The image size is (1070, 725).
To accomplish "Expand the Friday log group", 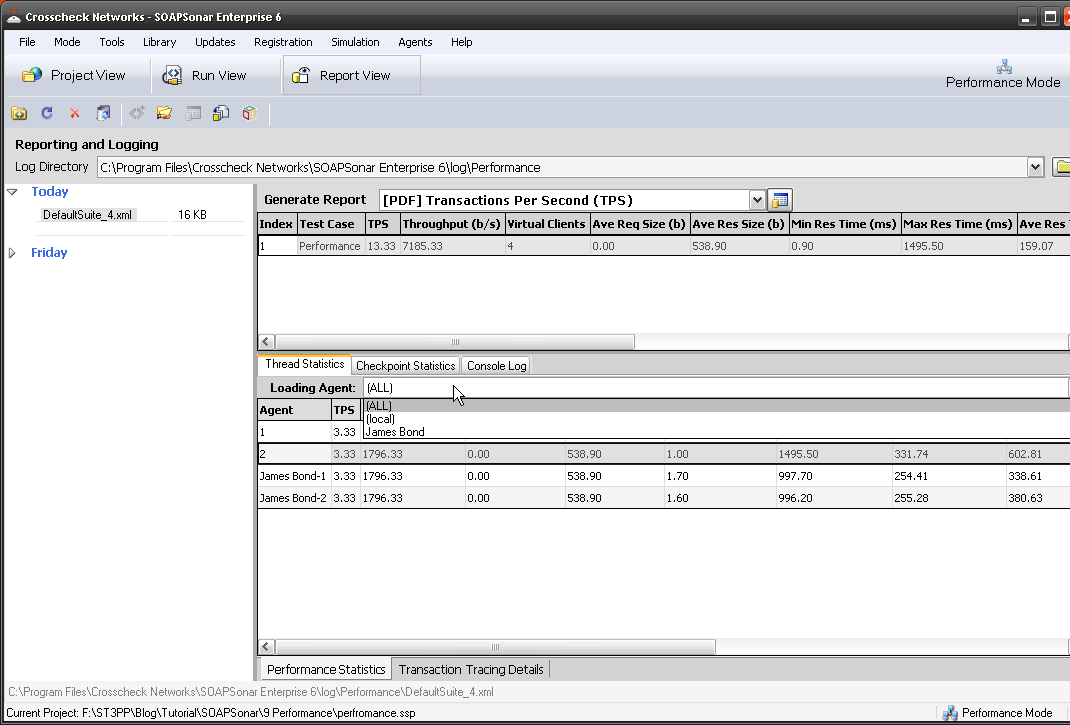I will [x=12, y=253].
